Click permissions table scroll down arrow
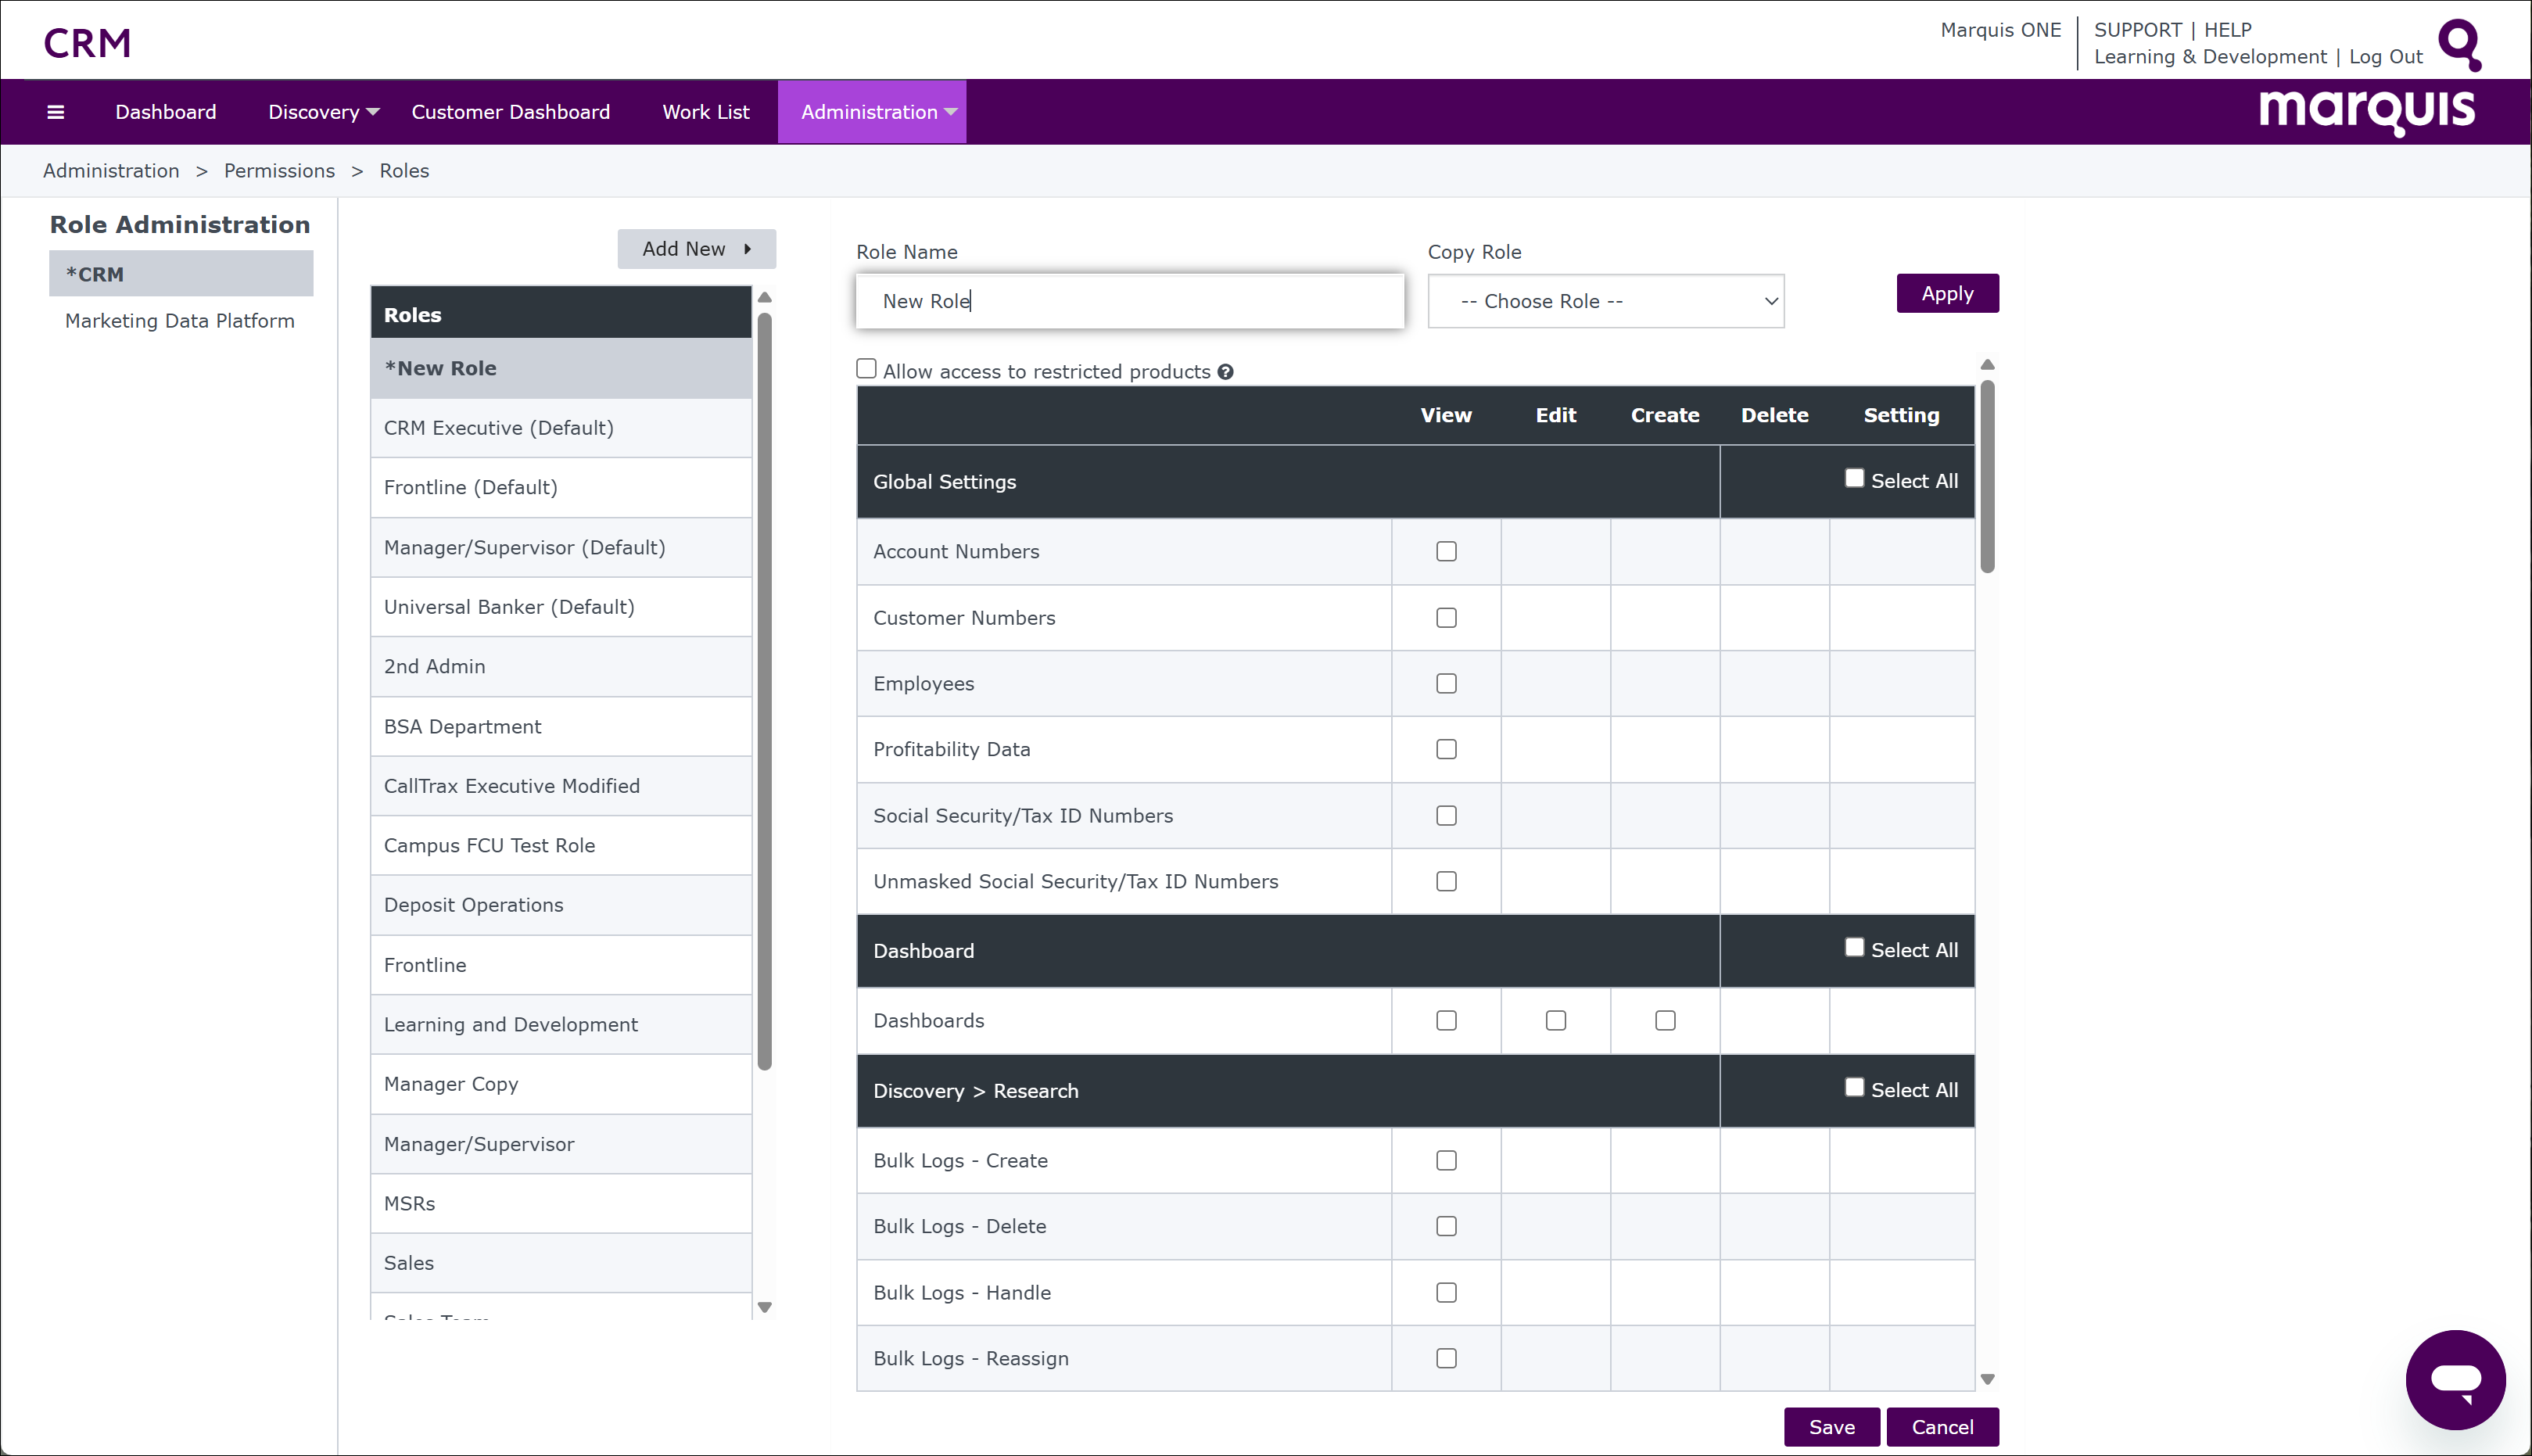The height and width of the screenshot is (1456, 2532). [1987, 1379]
